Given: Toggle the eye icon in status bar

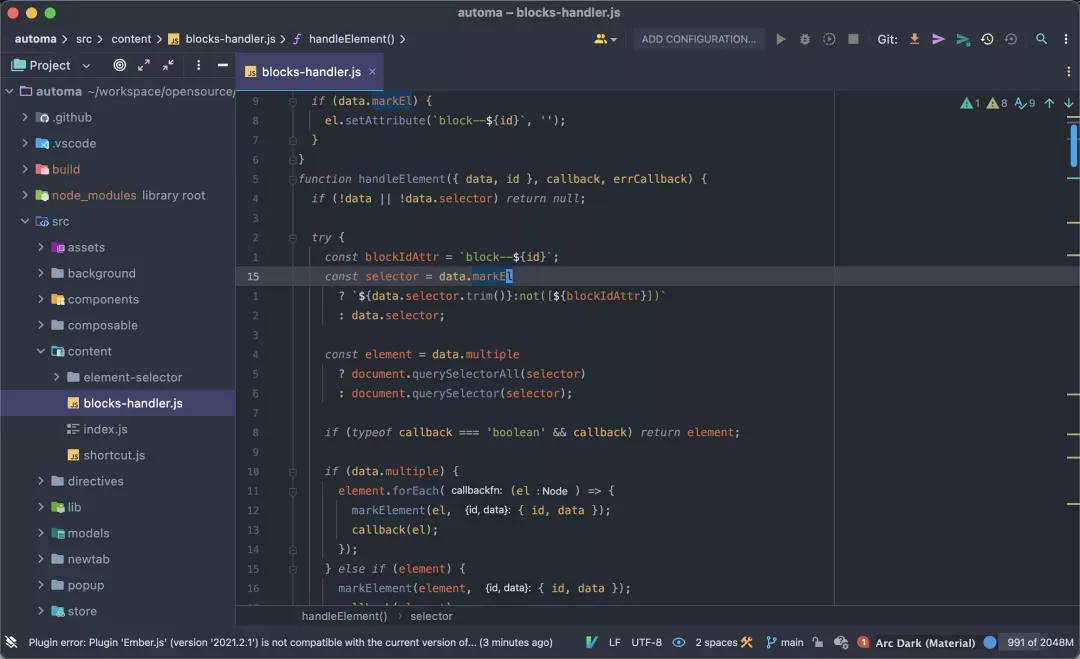Looking at the screenshot, I should point(679,642).
